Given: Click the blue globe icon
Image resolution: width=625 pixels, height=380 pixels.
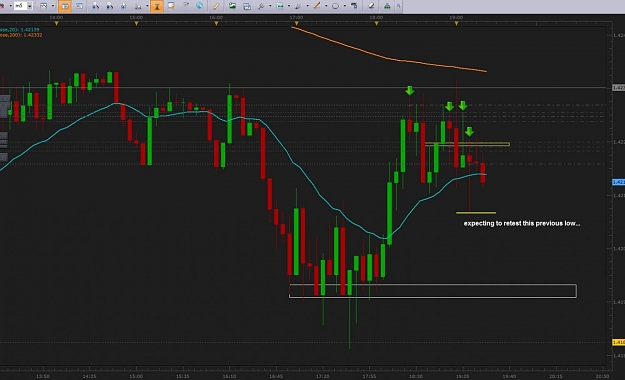Looking at the screenshot, I should (199, 6).
